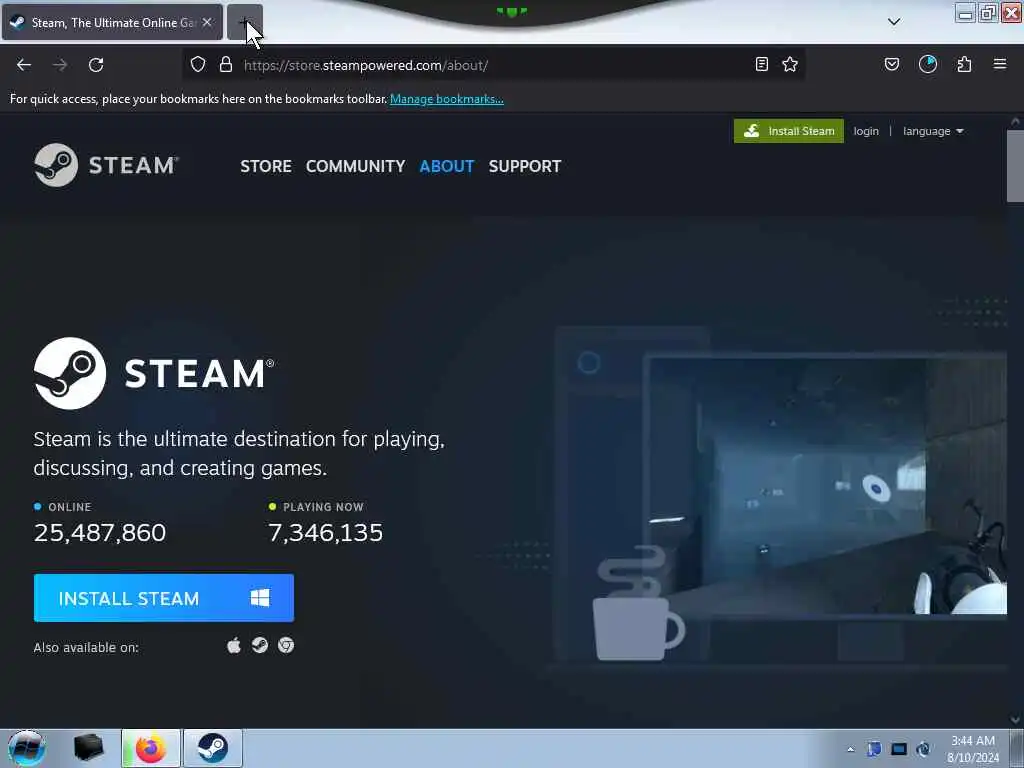Open the login link

866,131
